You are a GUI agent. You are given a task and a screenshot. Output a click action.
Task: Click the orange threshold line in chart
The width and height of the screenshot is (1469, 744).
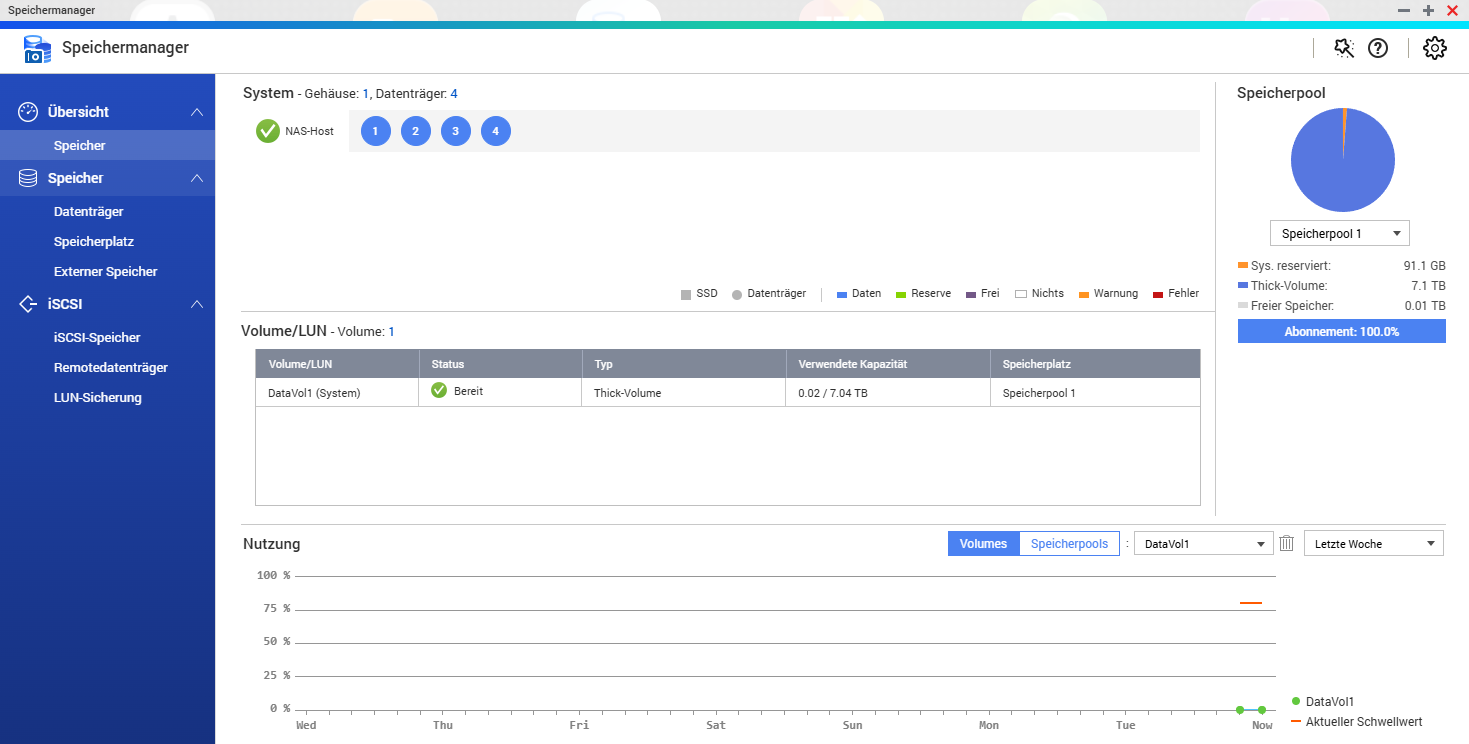click(x=1251, y=603)
